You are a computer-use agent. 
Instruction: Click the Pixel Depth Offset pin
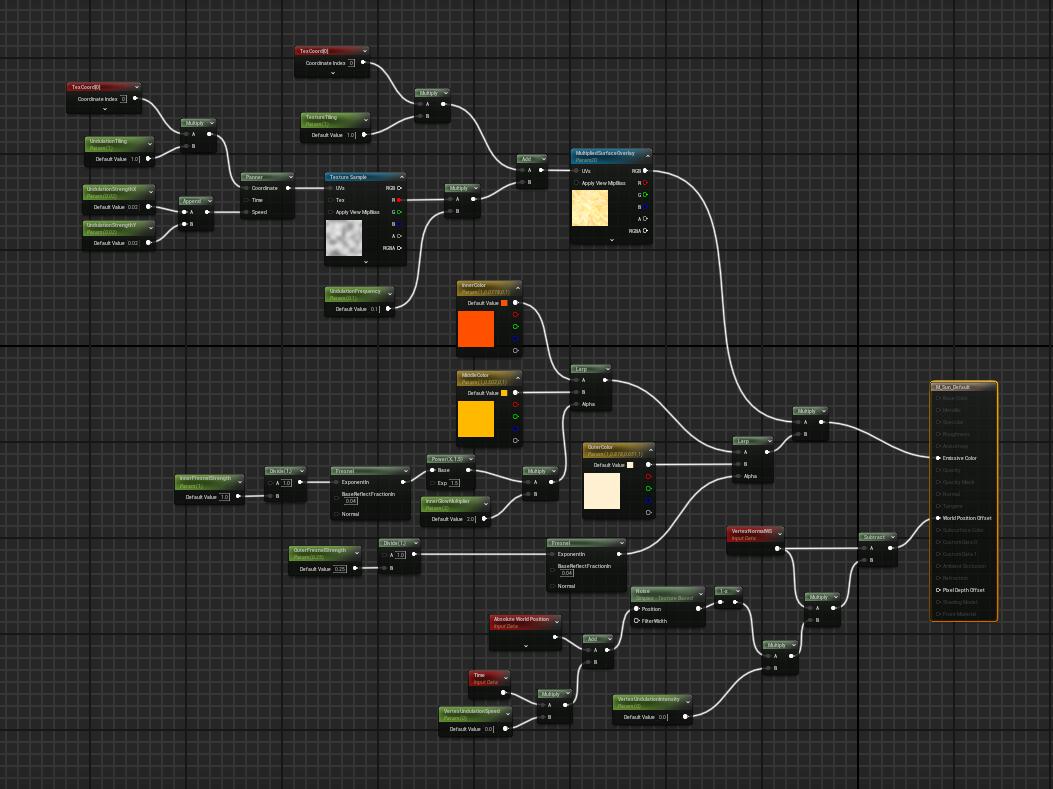(938, 590)
